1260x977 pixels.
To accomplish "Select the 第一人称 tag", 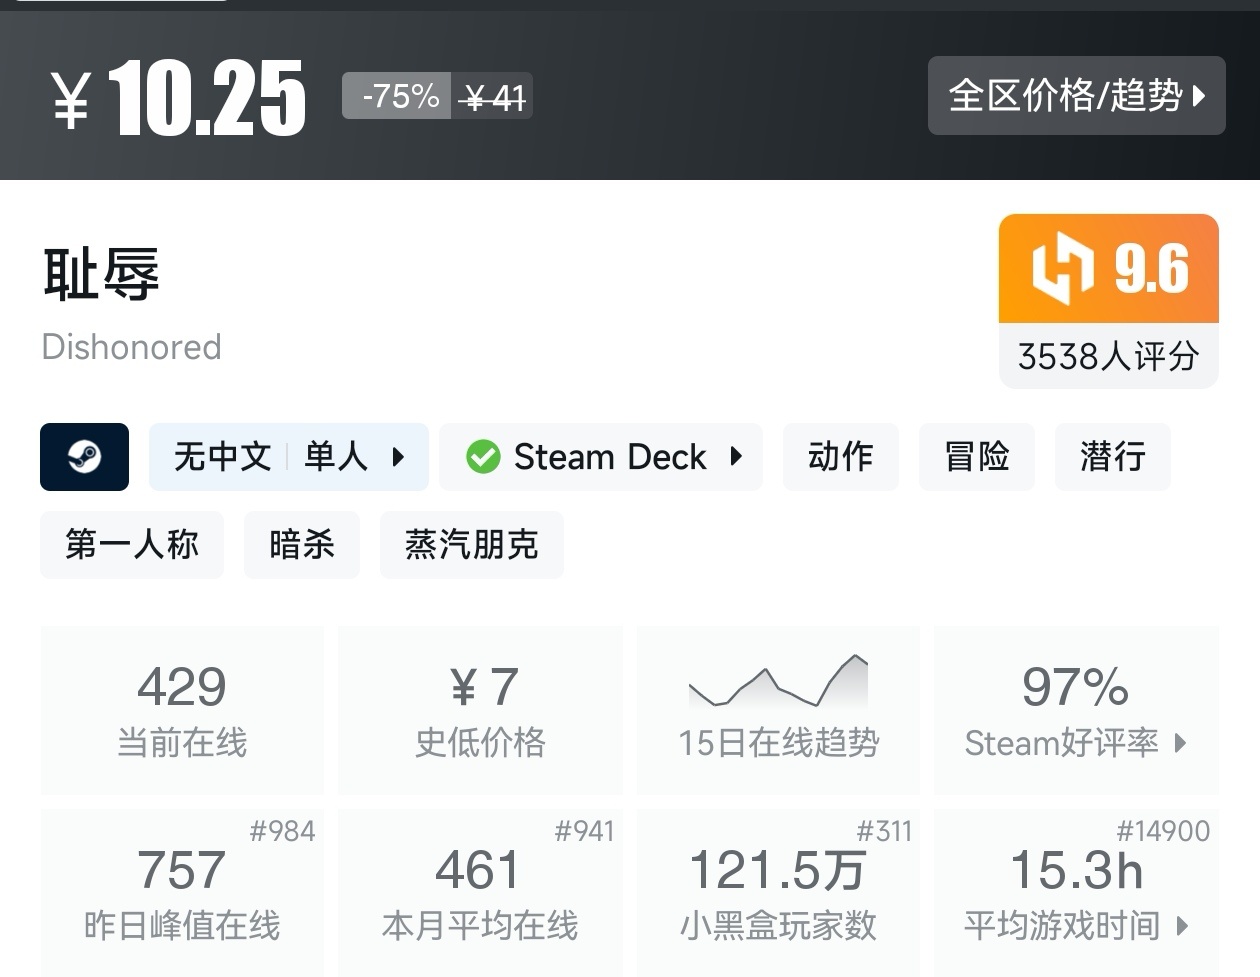I will coord(132,545).
